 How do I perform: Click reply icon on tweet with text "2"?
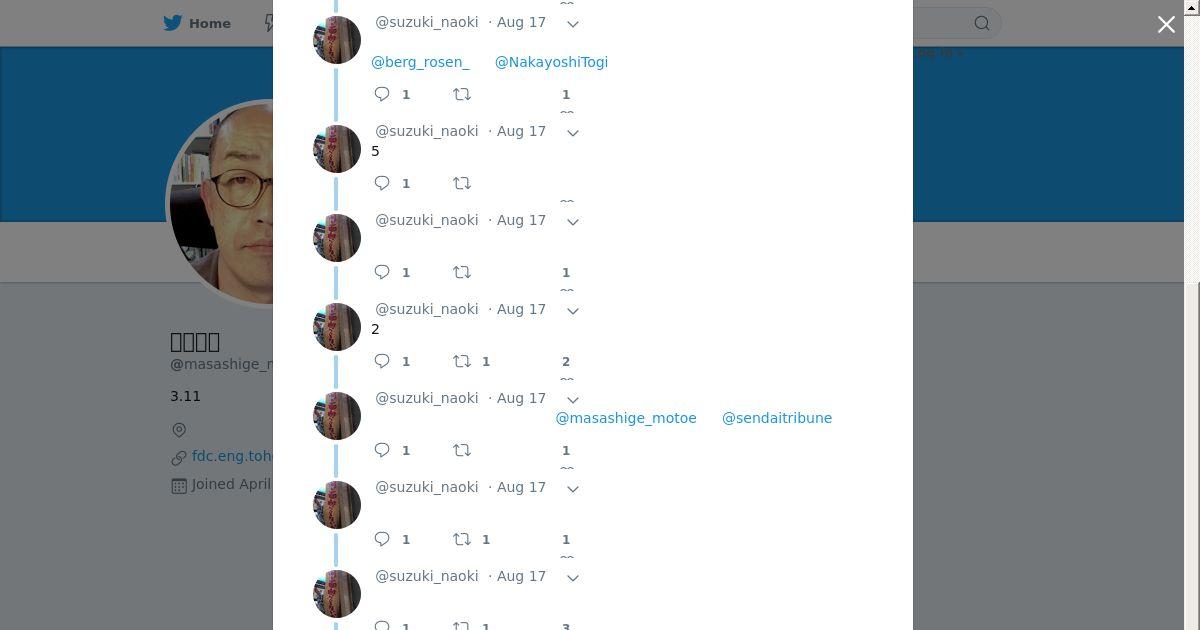(382, 361)
